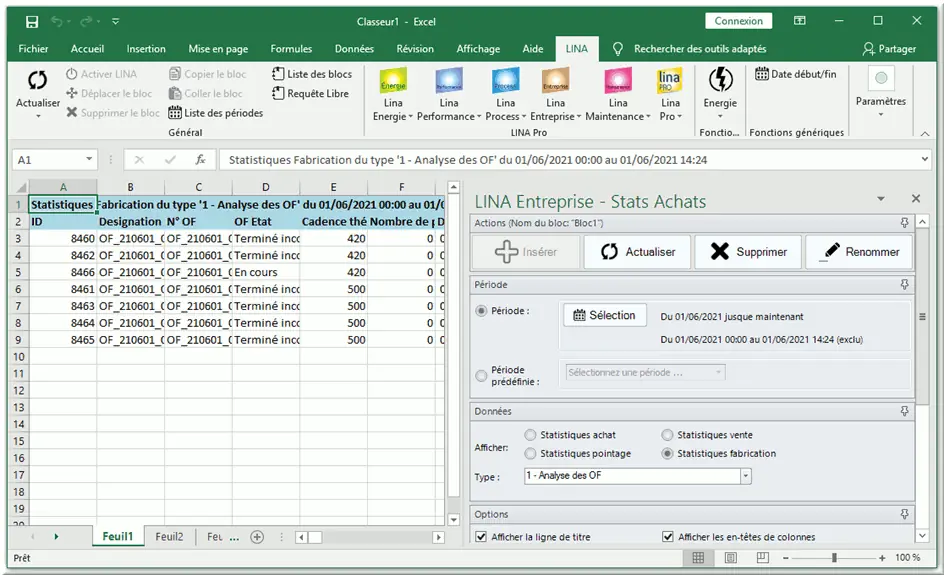The image size is (944, 575).
Task: Click the Connexion button
Action: (x=739, y=21)
